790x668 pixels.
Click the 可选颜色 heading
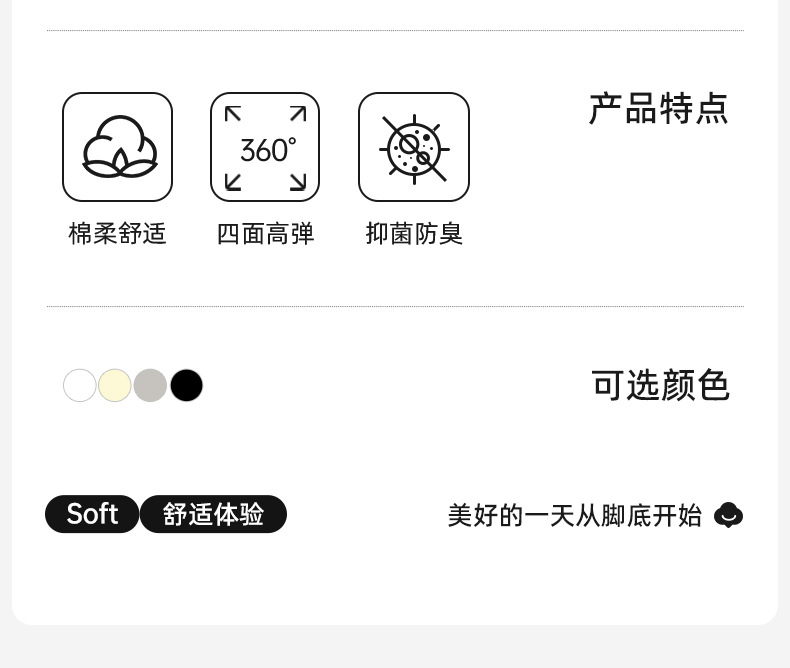tap(660, 385)
